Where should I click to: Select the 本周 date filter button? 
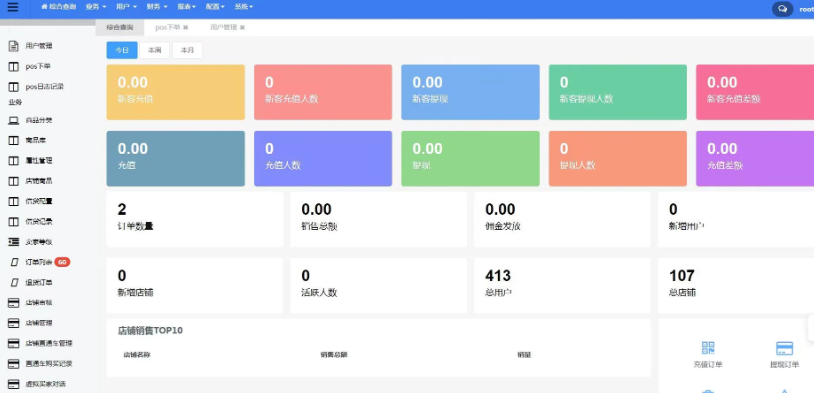pos(155,50)
